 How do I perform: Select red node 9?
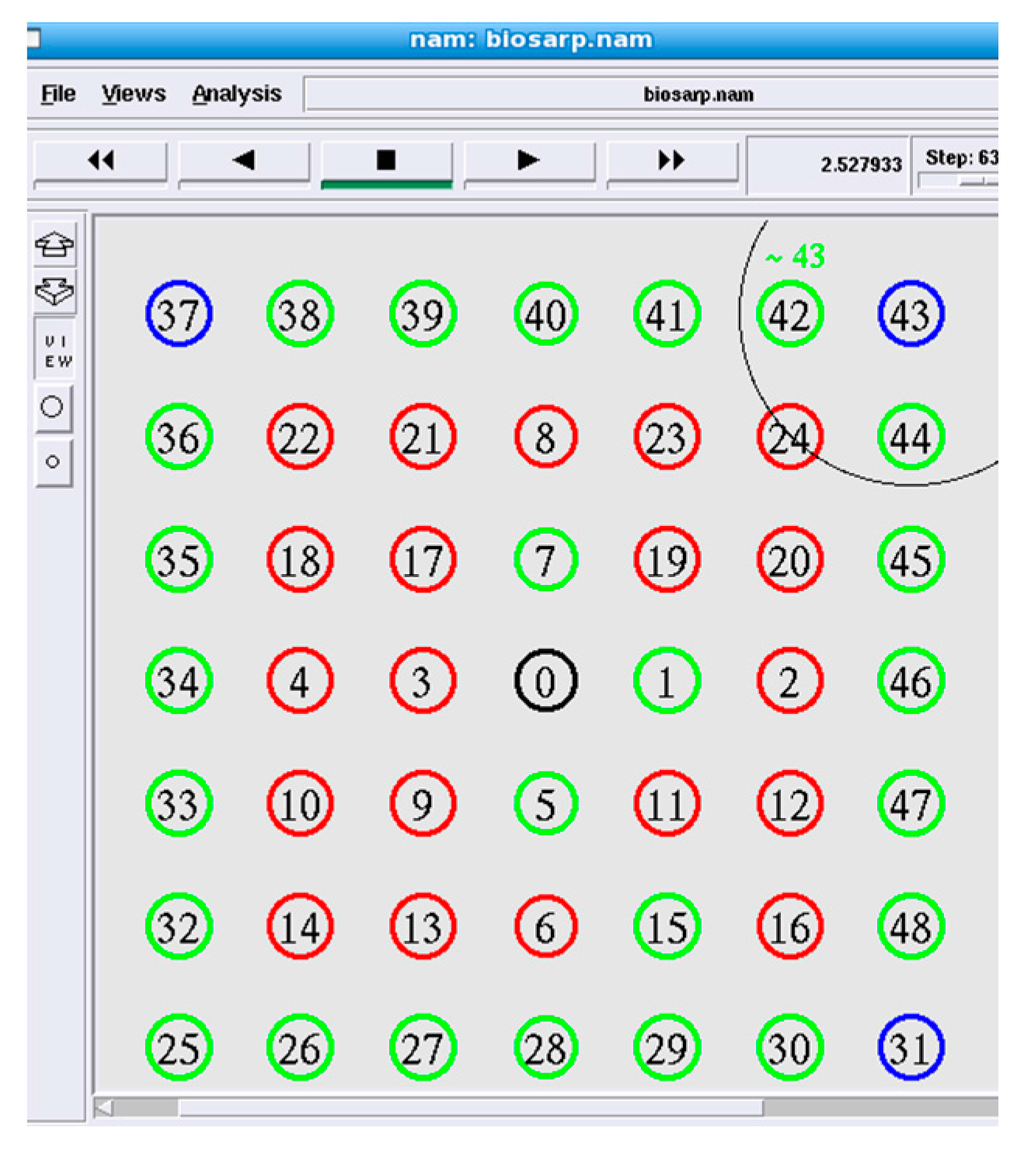click(x=422, y=804)
